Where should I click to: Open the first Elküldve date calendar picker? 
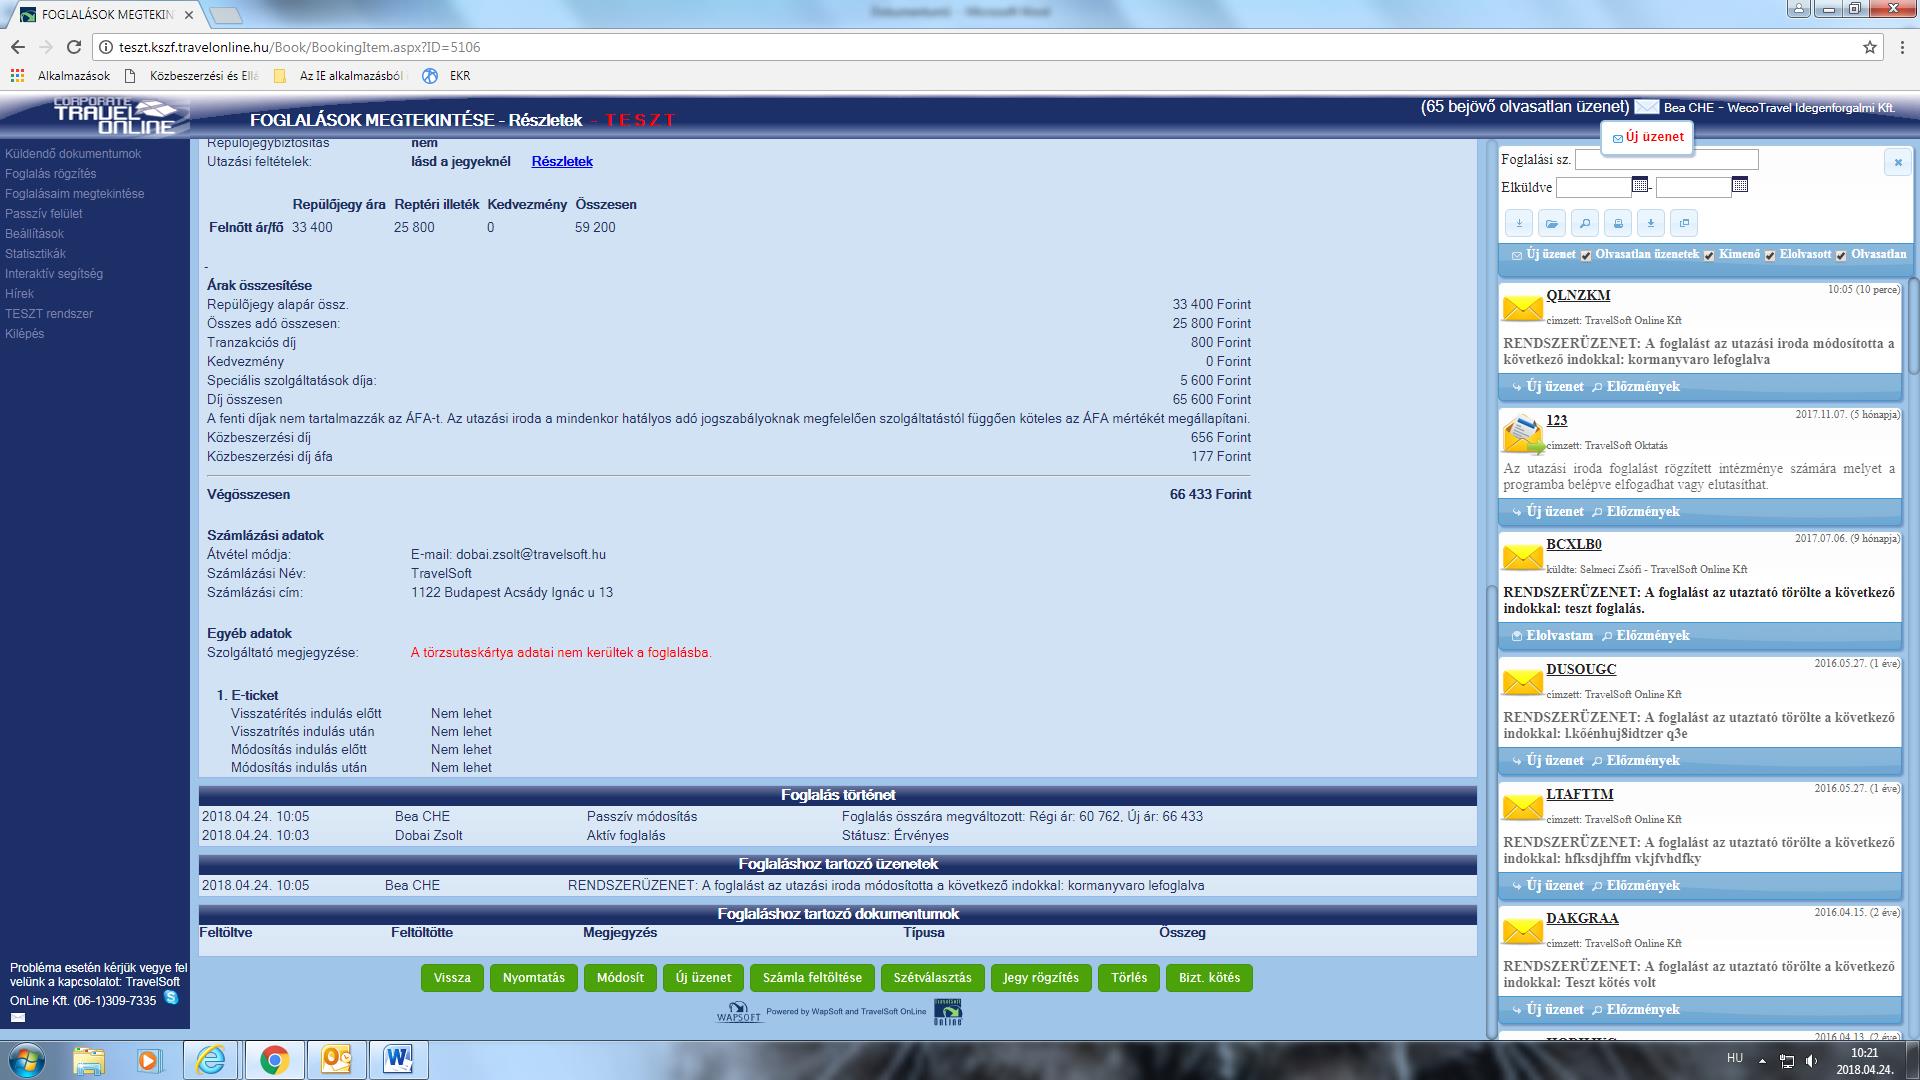(x=1640, y=185)
